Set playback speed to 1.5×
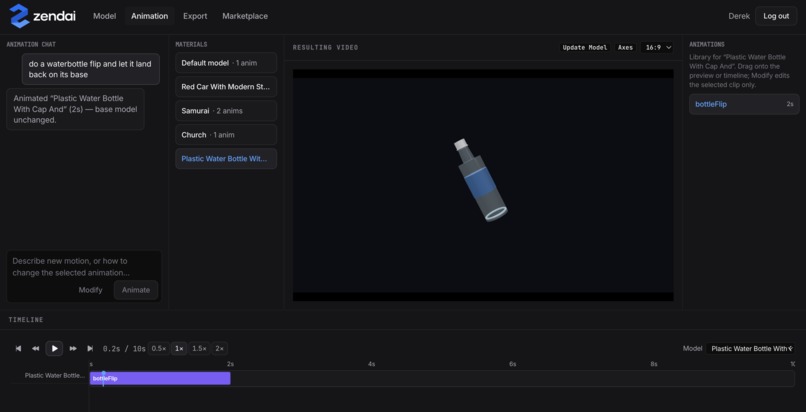This screenshot has height=412, width=806. [199, 348]
